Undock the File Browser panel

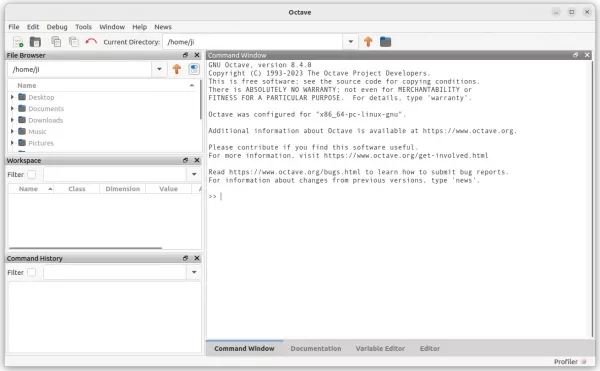click(186, 55)
